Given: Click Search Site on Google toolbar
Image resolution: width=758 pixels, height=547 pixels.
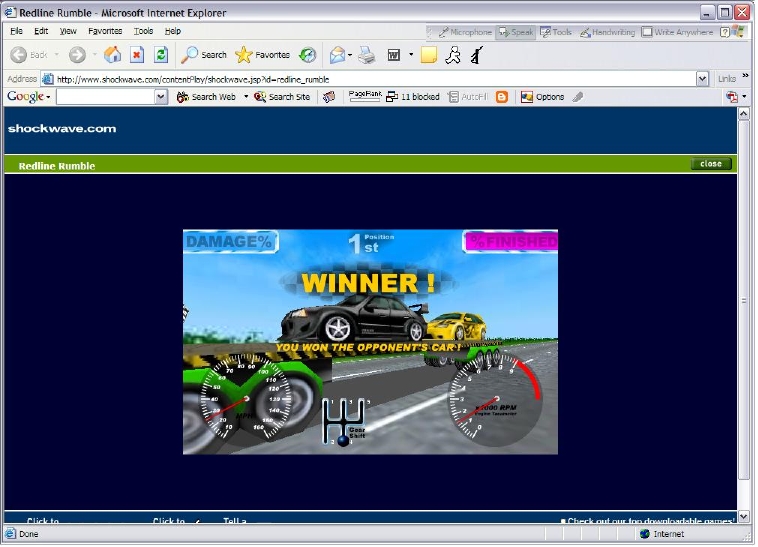Looking at the screenshot, I should point(282,97).
